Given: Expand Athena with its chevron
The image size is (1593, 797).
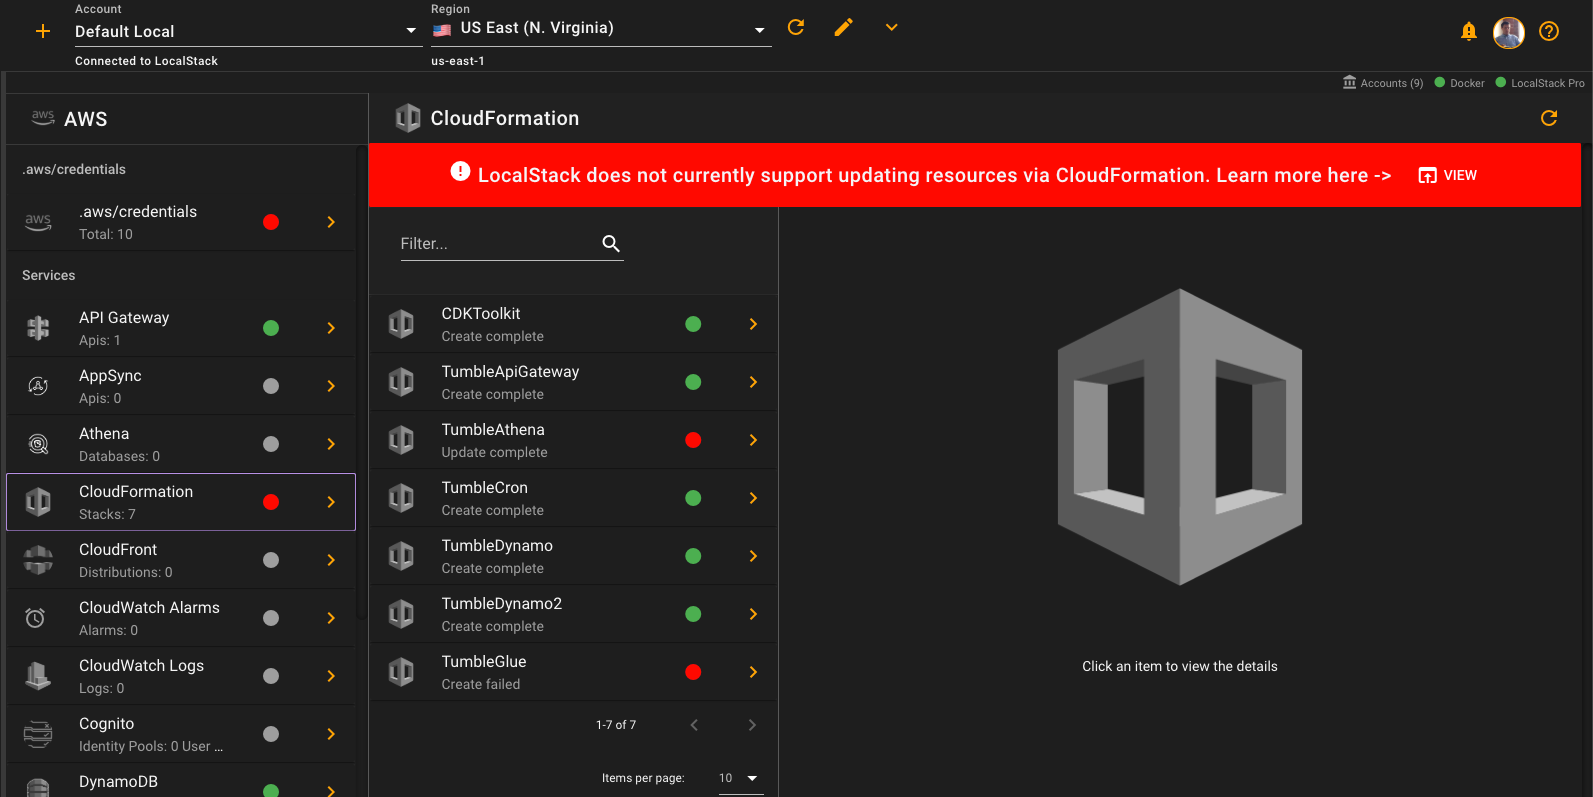Looking at the screenshot, I should 331,444.
